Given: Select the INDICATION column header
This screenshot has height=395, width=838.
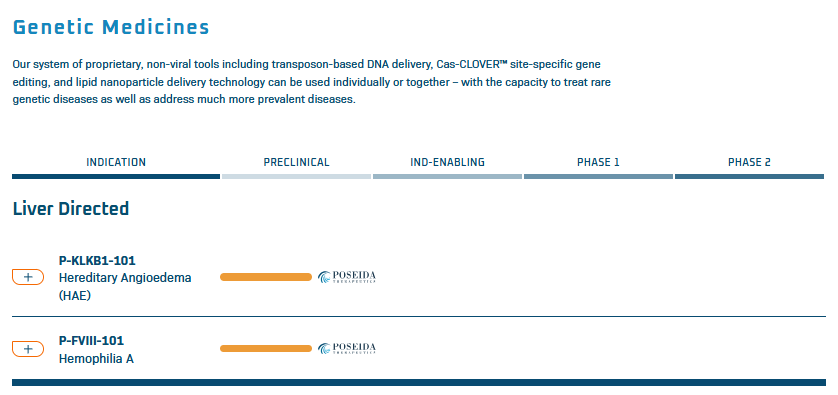Looking at the screenshot, I should coord(116,162).
